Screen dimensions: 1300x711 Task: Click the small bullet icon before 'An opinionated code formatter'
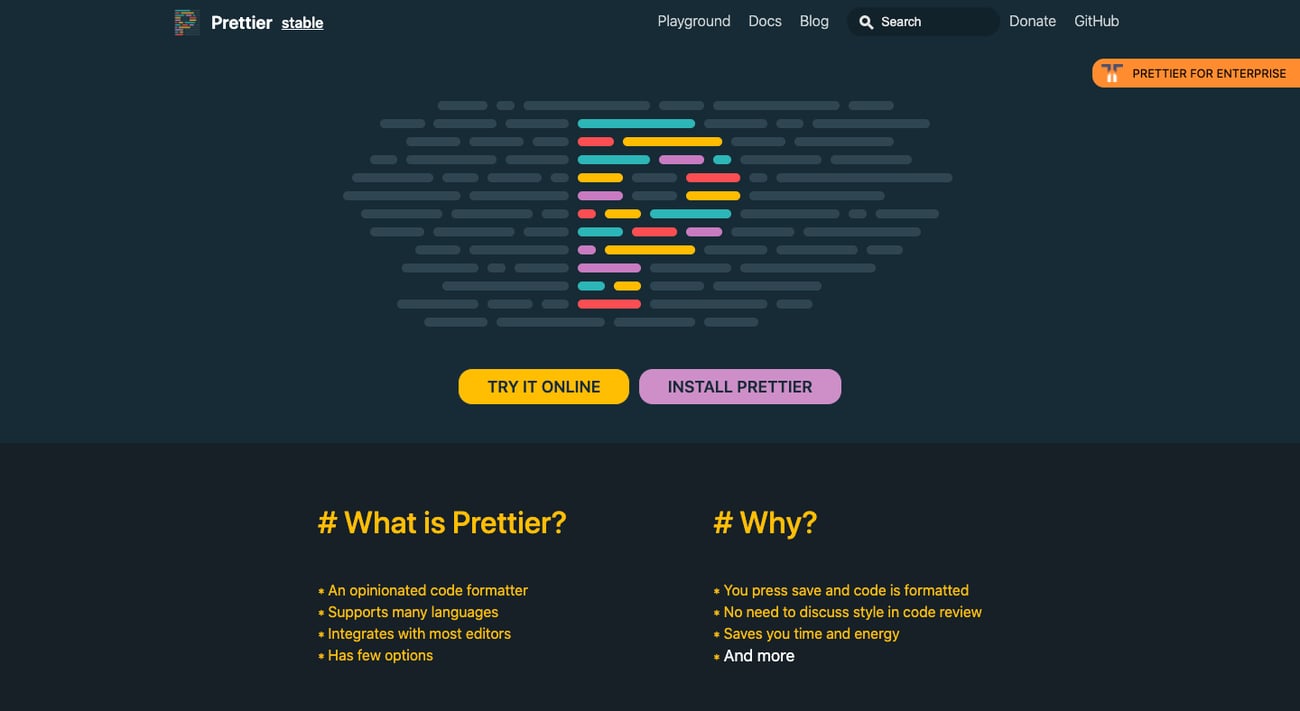(320, 590)
